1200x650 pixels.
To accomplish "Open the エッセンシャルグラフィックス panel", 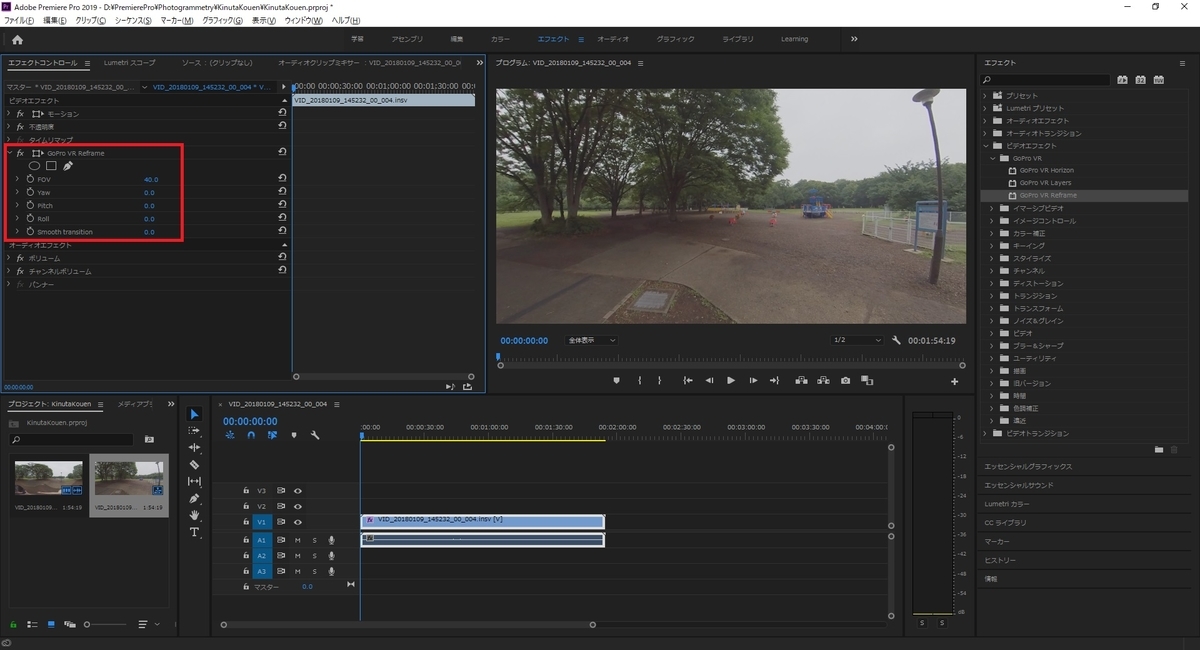I will (x=1028, y=466).
